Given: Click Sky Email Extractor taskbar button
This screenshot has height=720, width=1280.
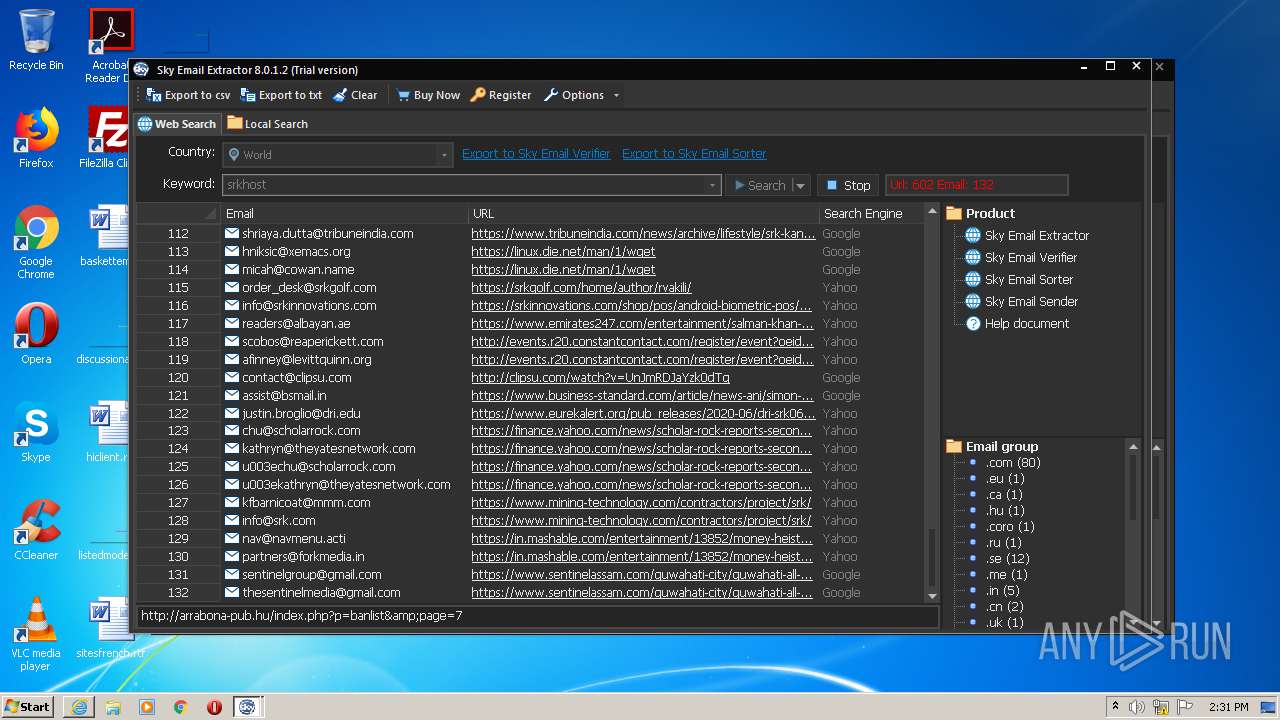Looking at the screenshot, I should 248,707.
